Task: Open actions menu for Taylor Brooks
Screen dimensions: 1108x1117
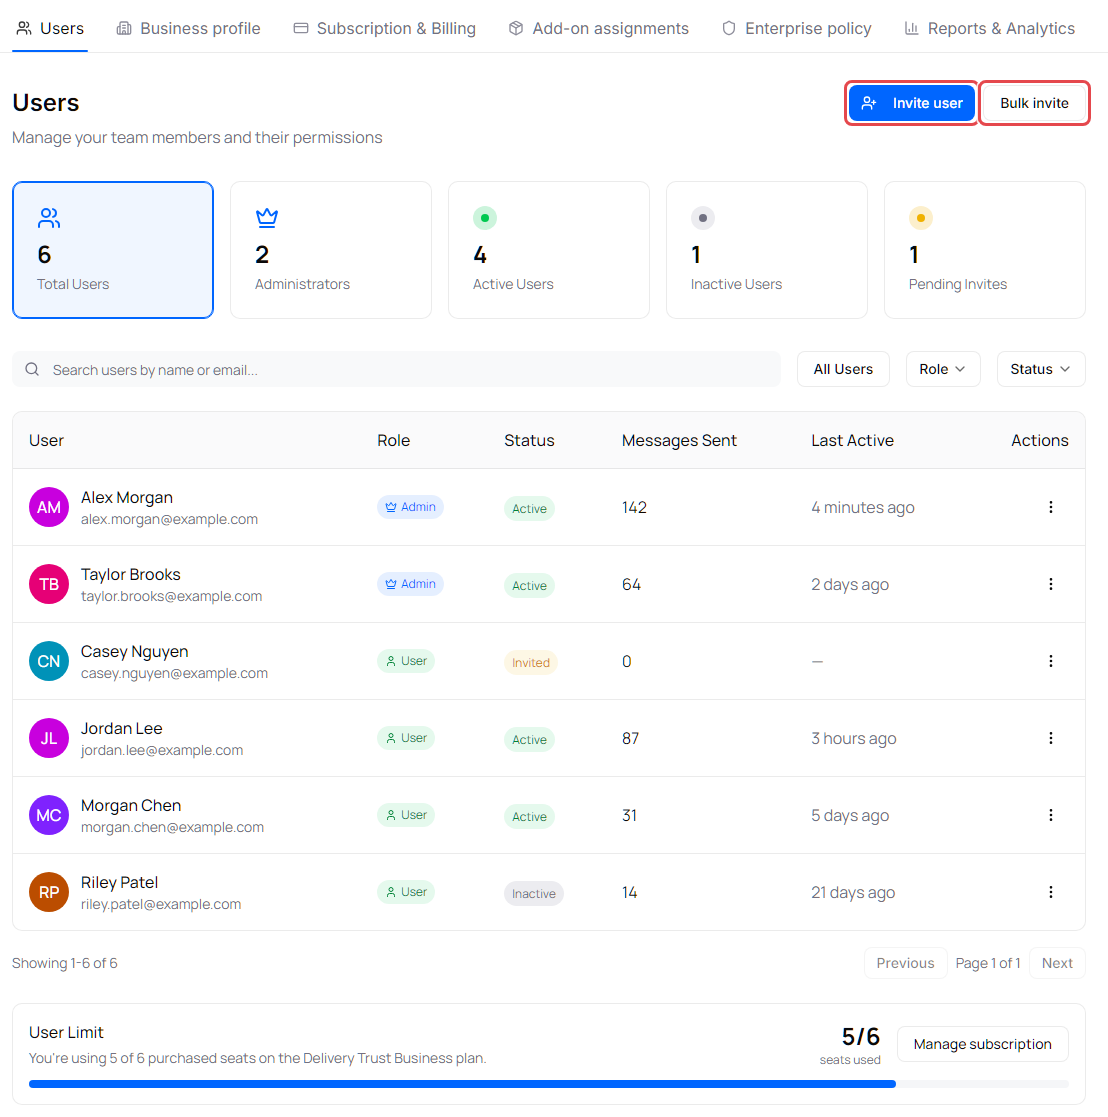Action: [x=1050, y=584]
